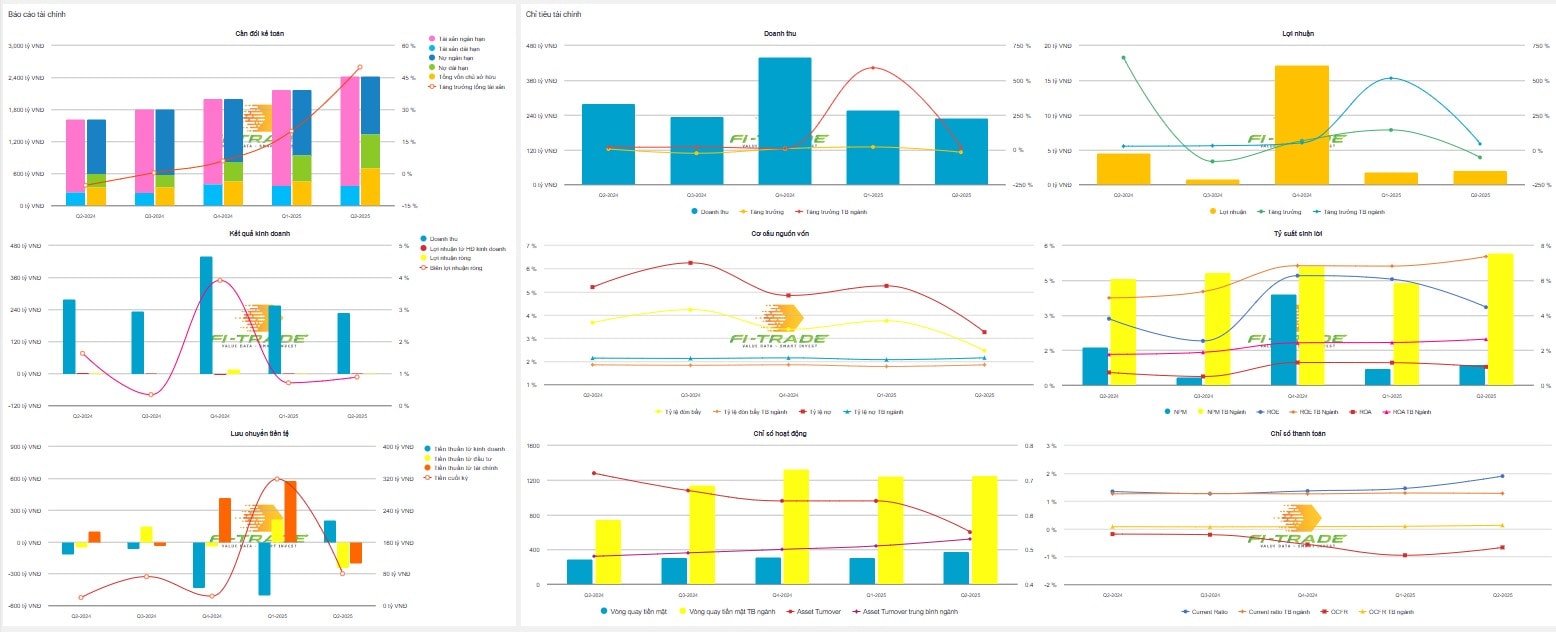This screenshot has width=1556, height=632.
Task: Hide Lợi nhuận từ HĐ kinh doanh series
Action: click(x=464, y=248)
